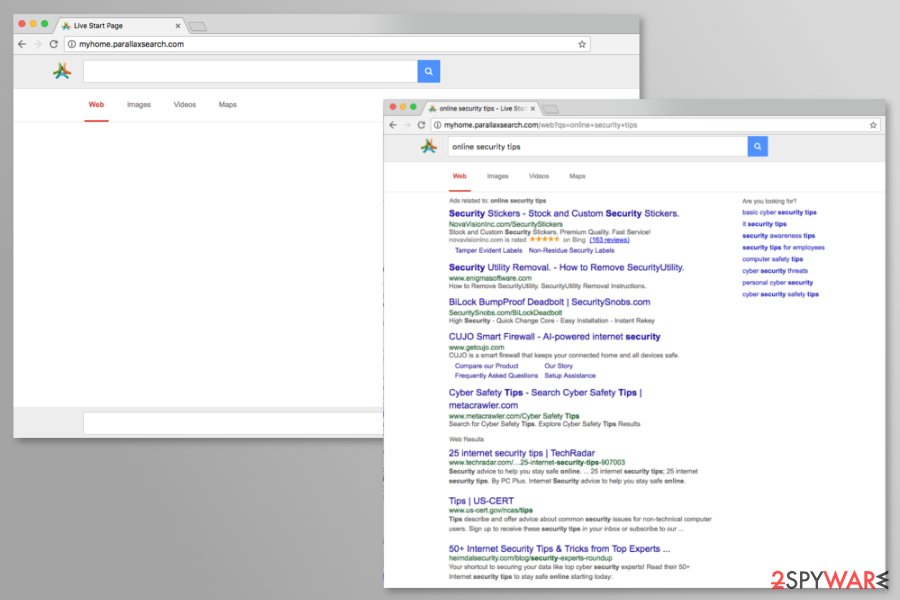This screenshot has height=600, width=900.
Task: Click the front window address bar URL
Action: (x=655, y=125)
